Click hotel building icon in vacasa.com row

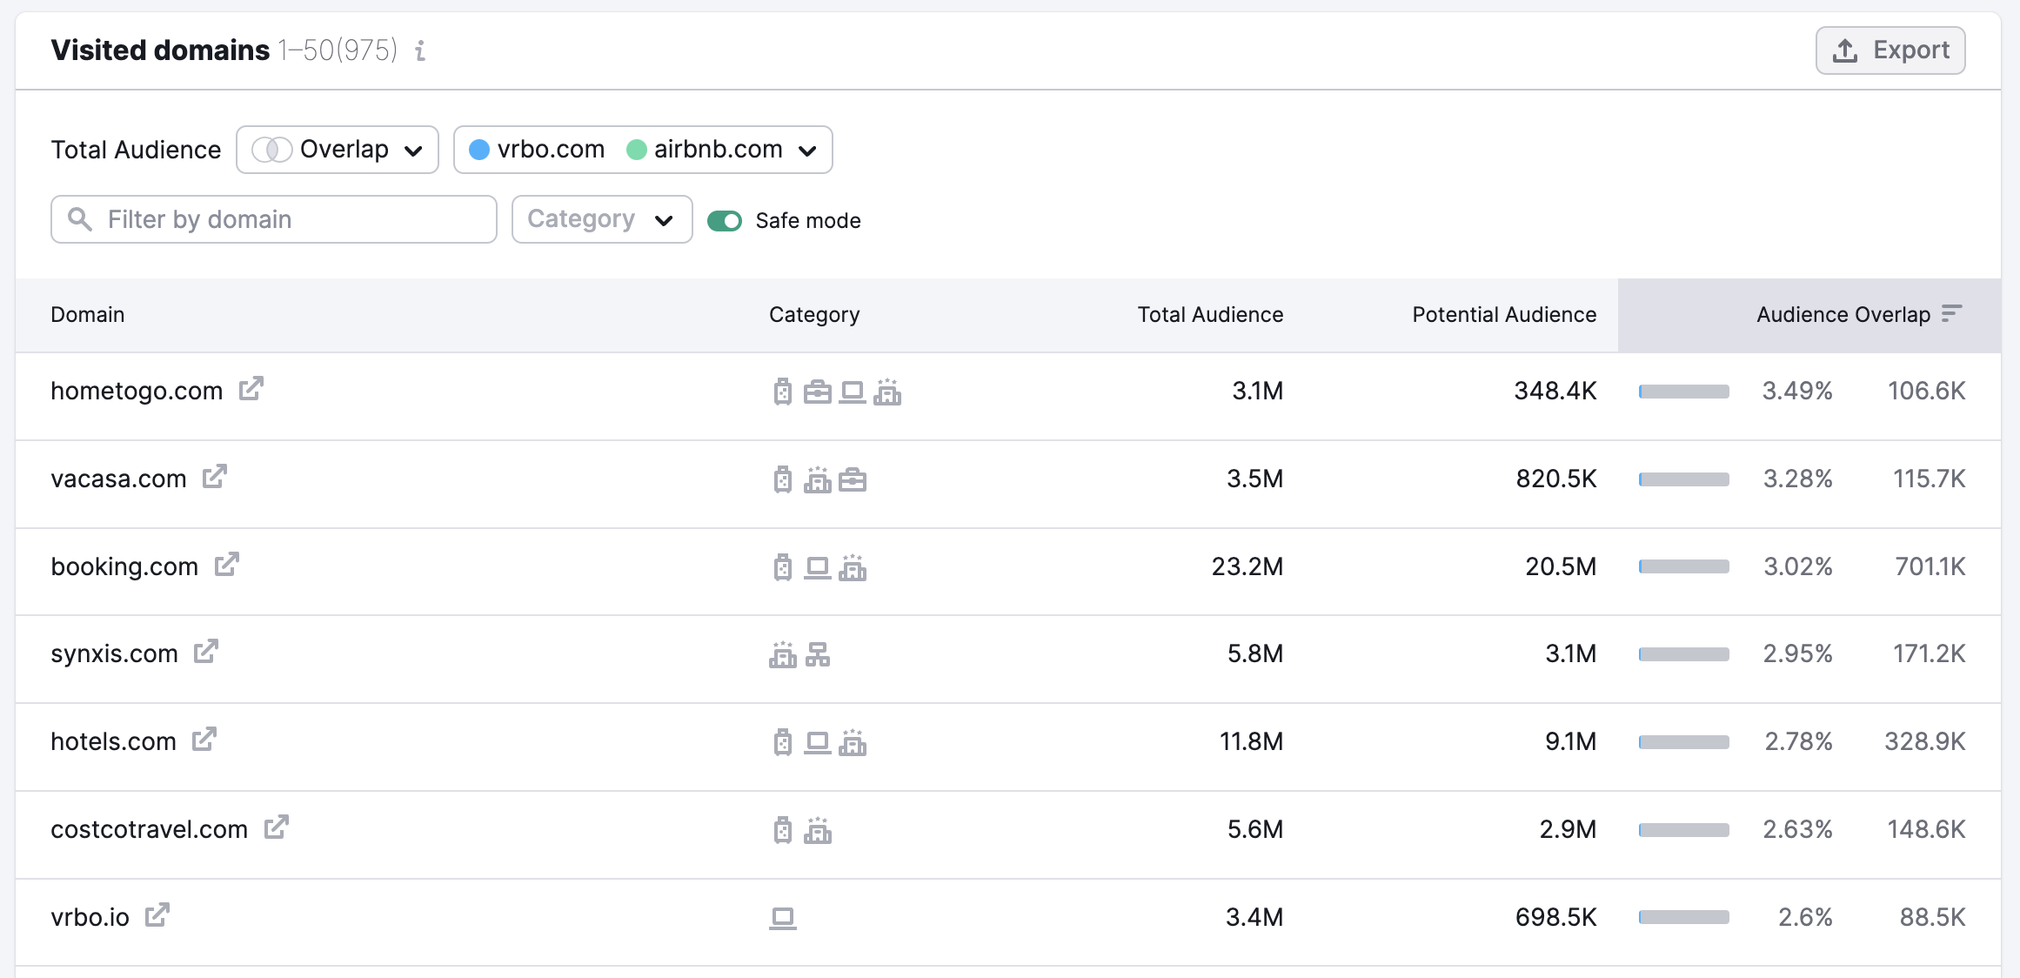pyautogui.click(x=818, y=480)
